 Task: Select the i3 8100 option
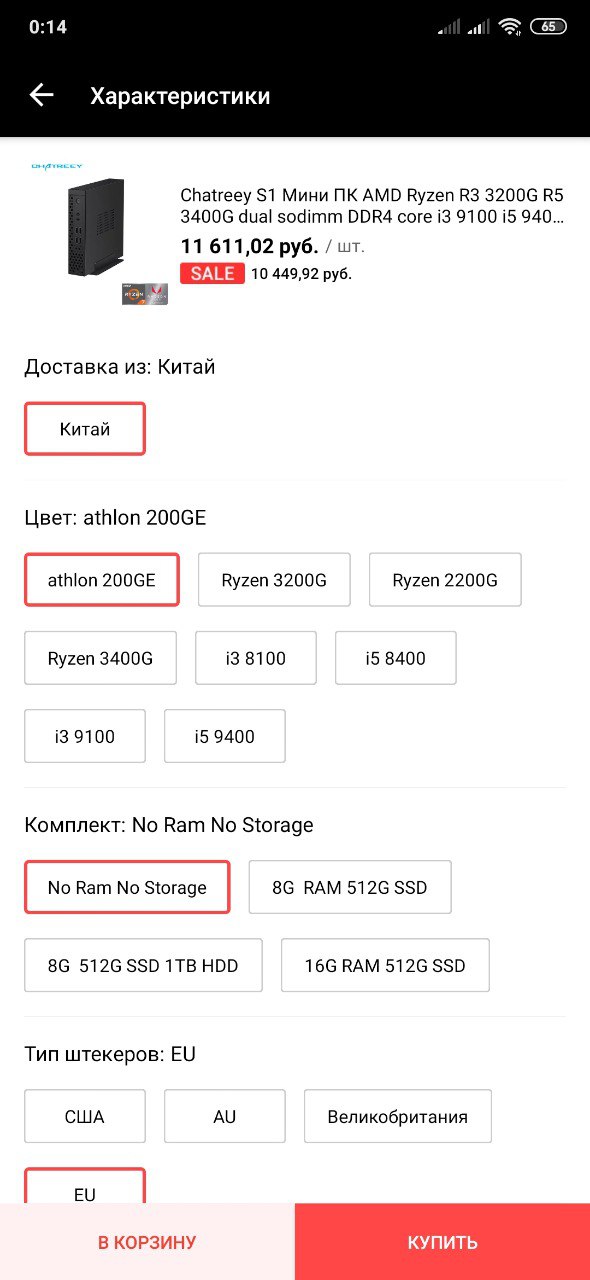(256, 658)
